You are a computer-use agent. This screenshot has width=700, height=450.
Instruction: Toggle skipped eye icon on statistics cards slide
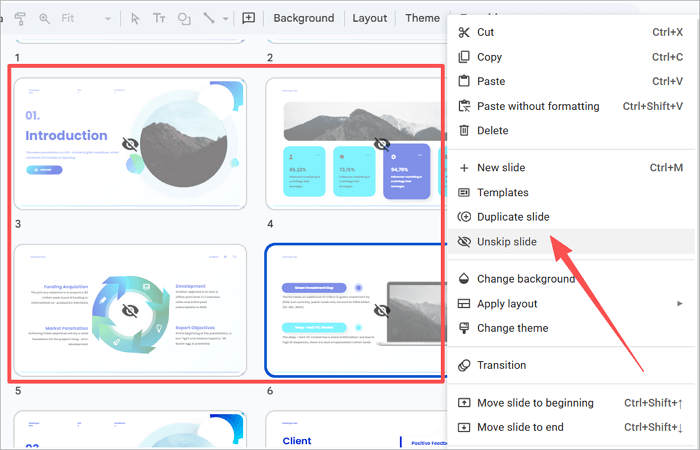point(382,144)
